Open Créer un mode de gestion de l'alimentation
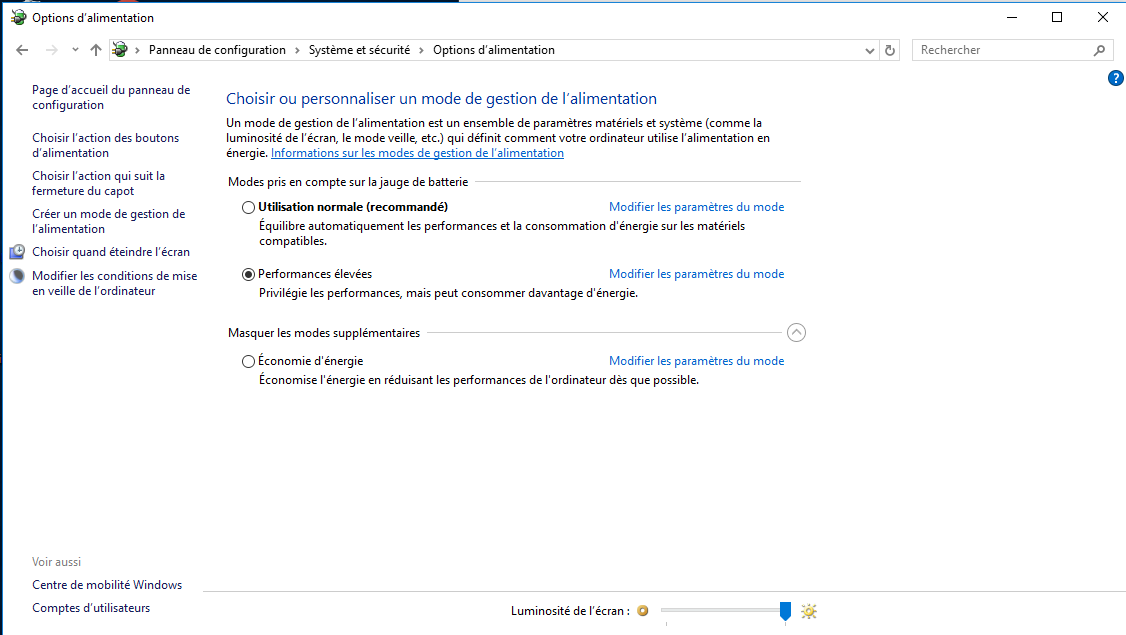This screenshot has height=635, width=1126. 108,221
